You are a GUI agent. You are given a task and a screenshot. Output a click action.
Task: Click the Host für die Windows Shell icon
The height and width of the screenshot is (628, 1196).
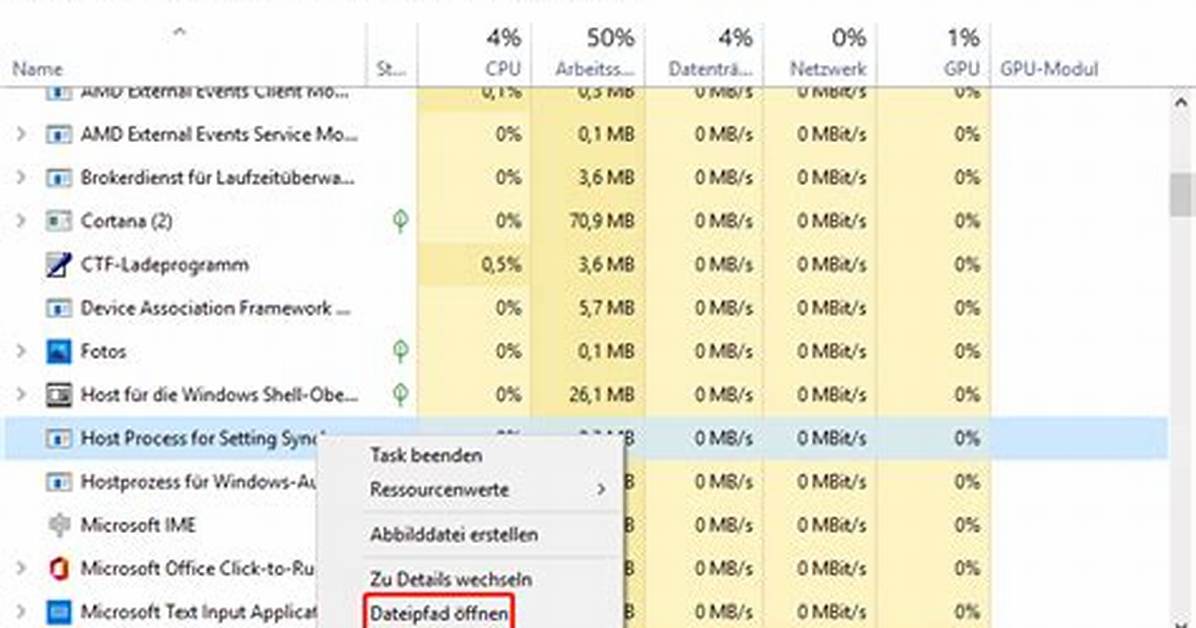click(x=59, y=395)
